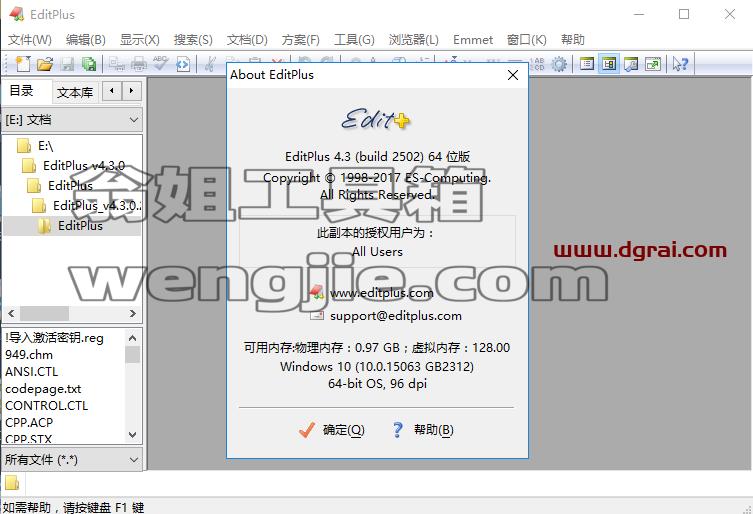The height and width of the screenshot is (514, 753).
Task: Open the 显示(X) menu
Action: [x=139, y=39]
